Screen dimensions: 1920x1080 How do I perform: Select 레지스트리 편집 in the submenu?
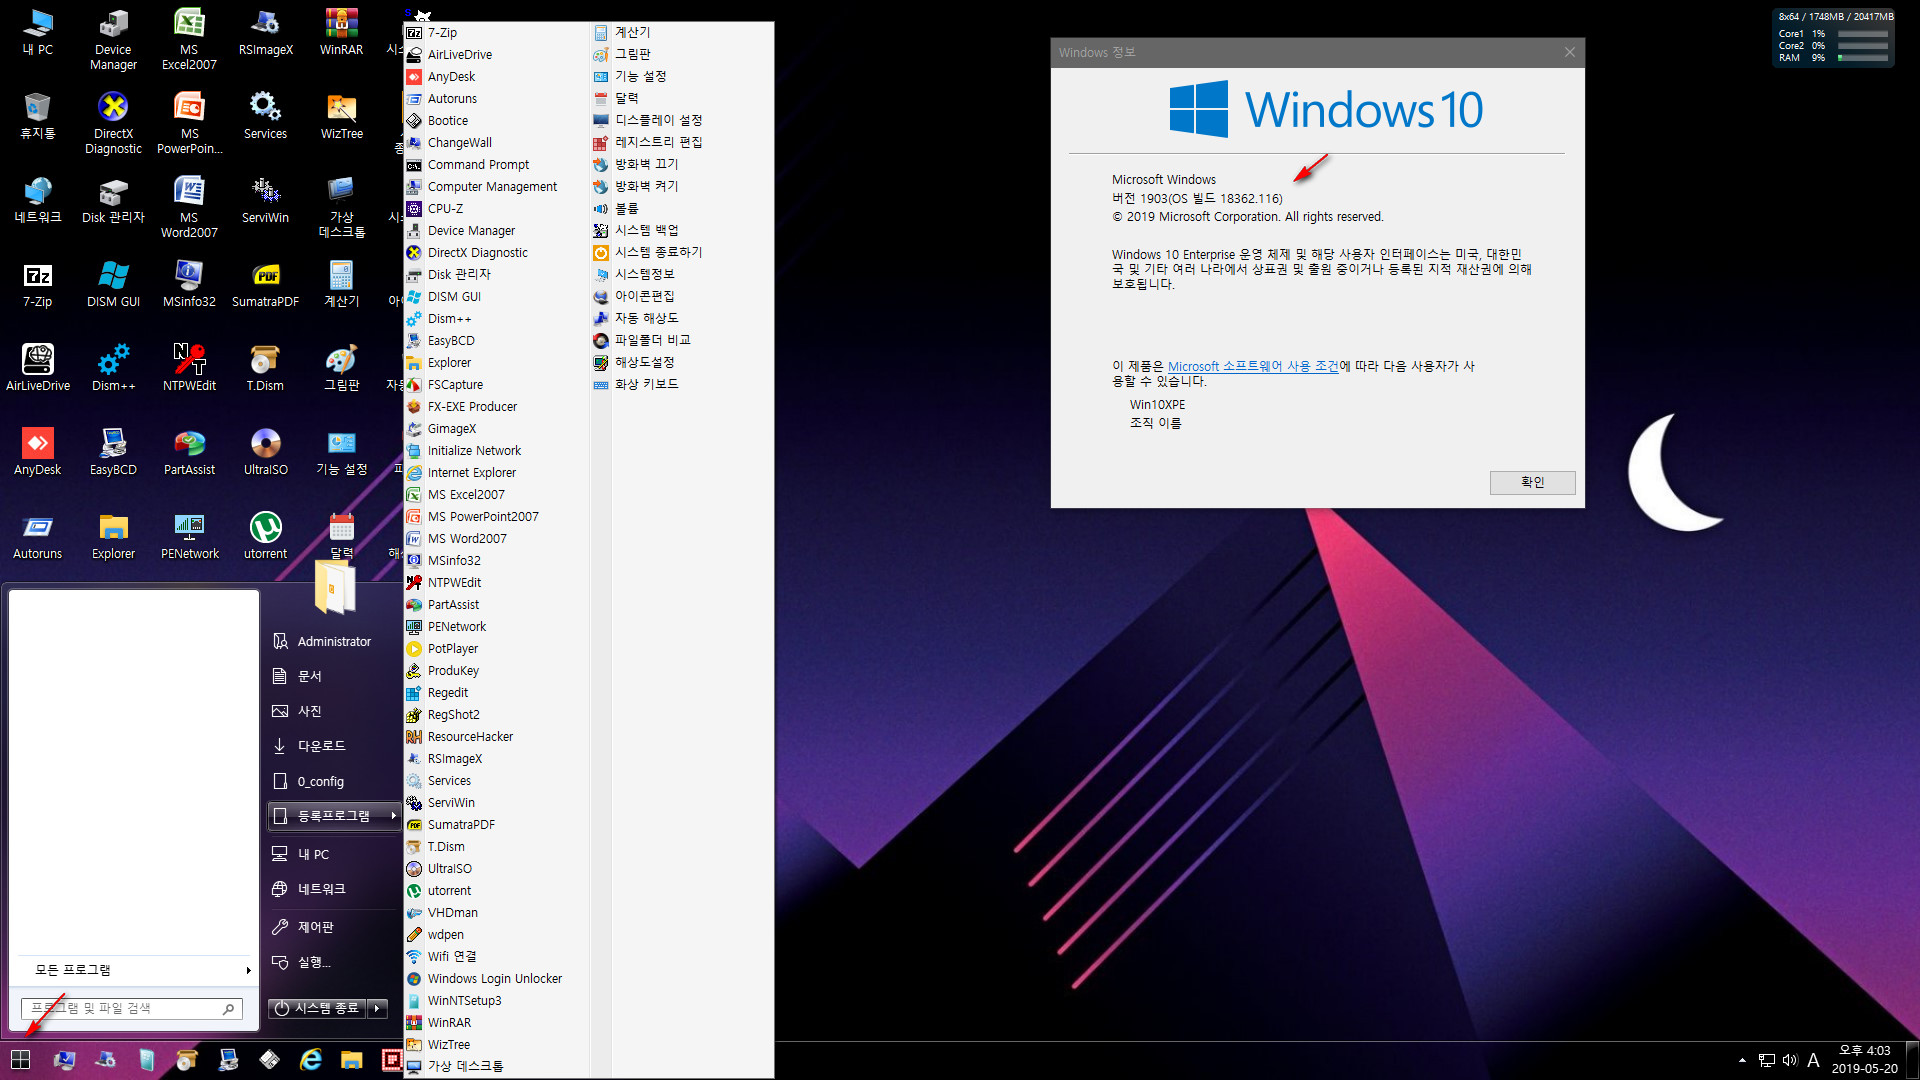pos(682,143)
